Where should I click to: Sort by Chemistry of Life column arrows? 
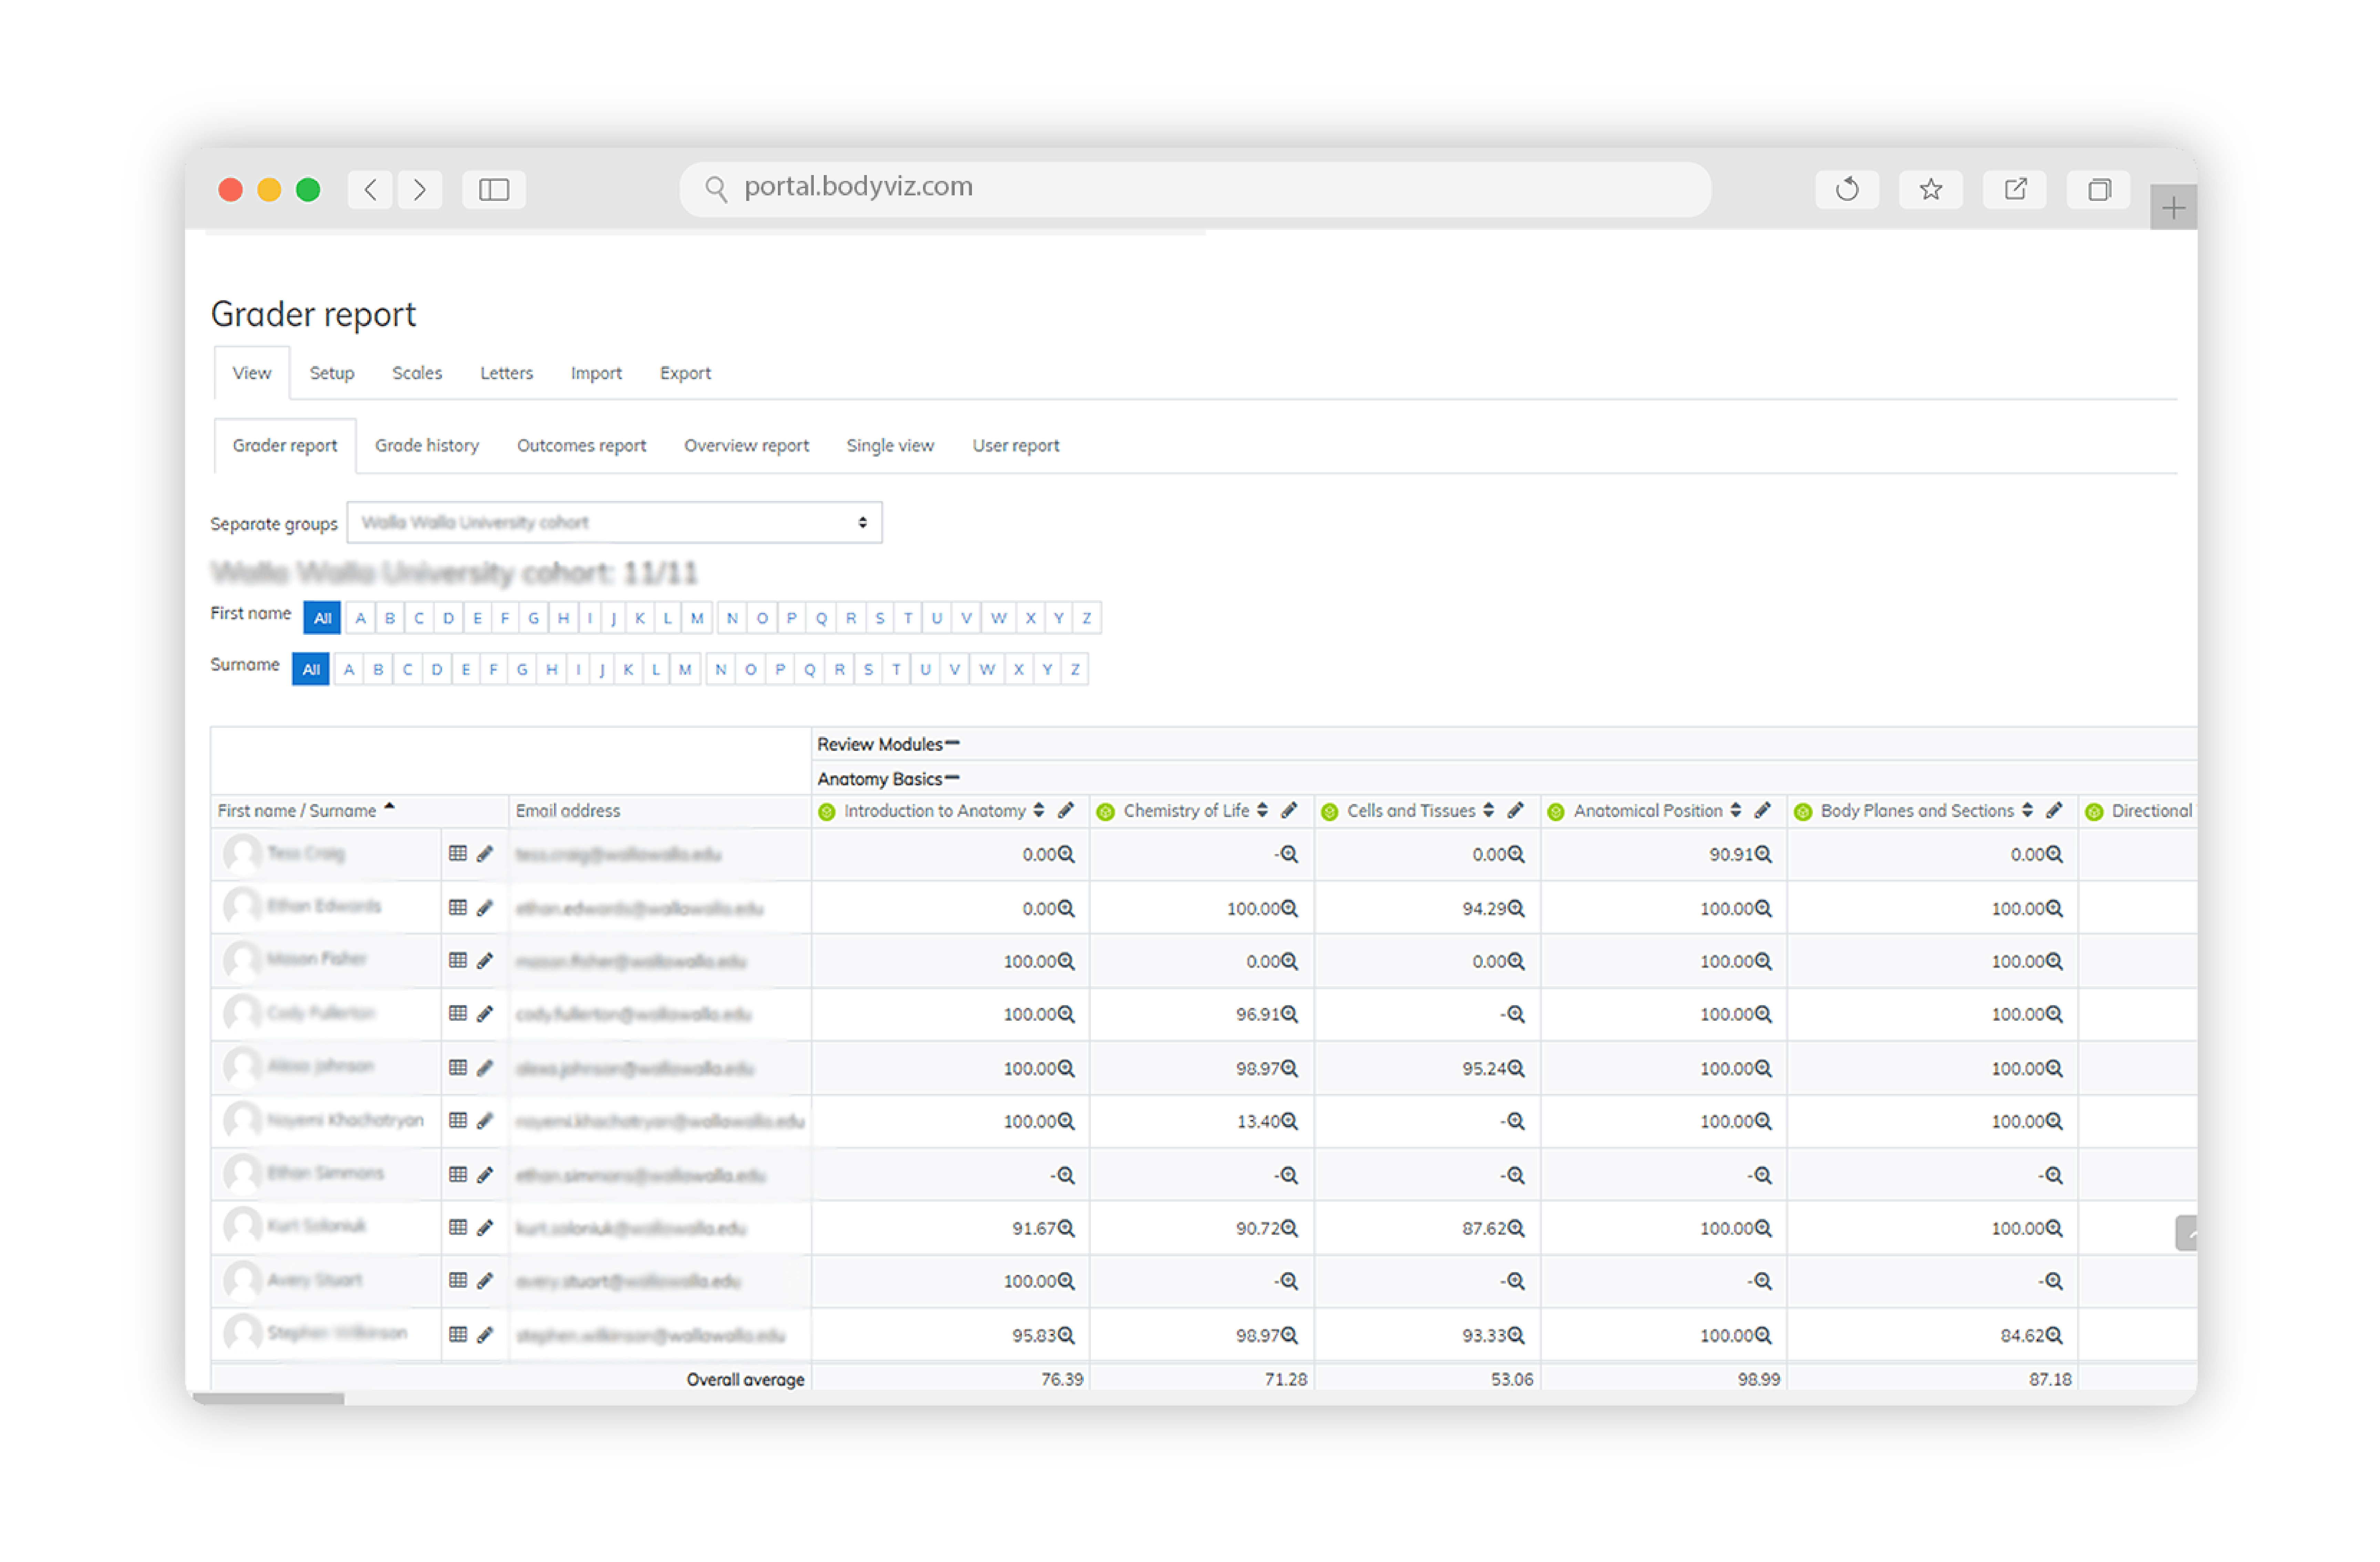click(1262, 811)
